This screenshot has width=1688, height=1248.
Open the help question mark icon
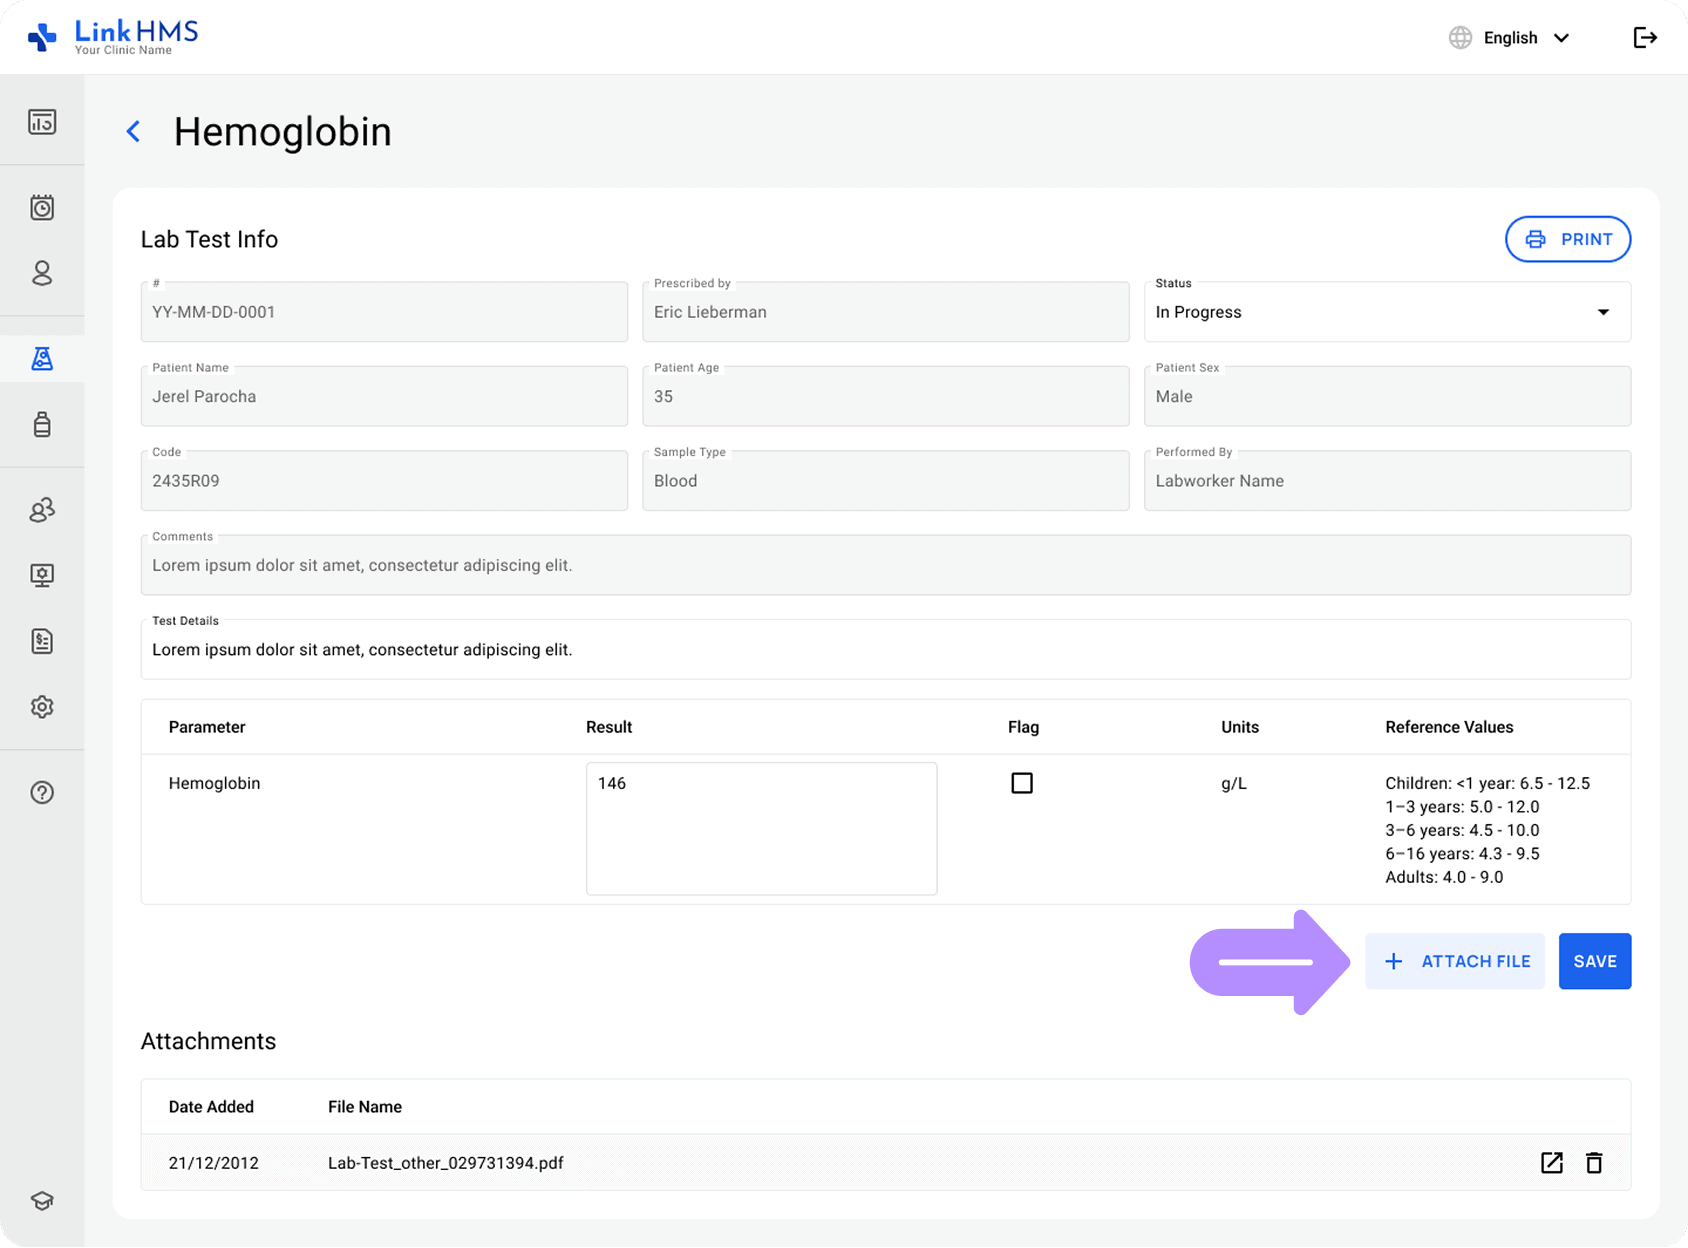coord(42,792)
